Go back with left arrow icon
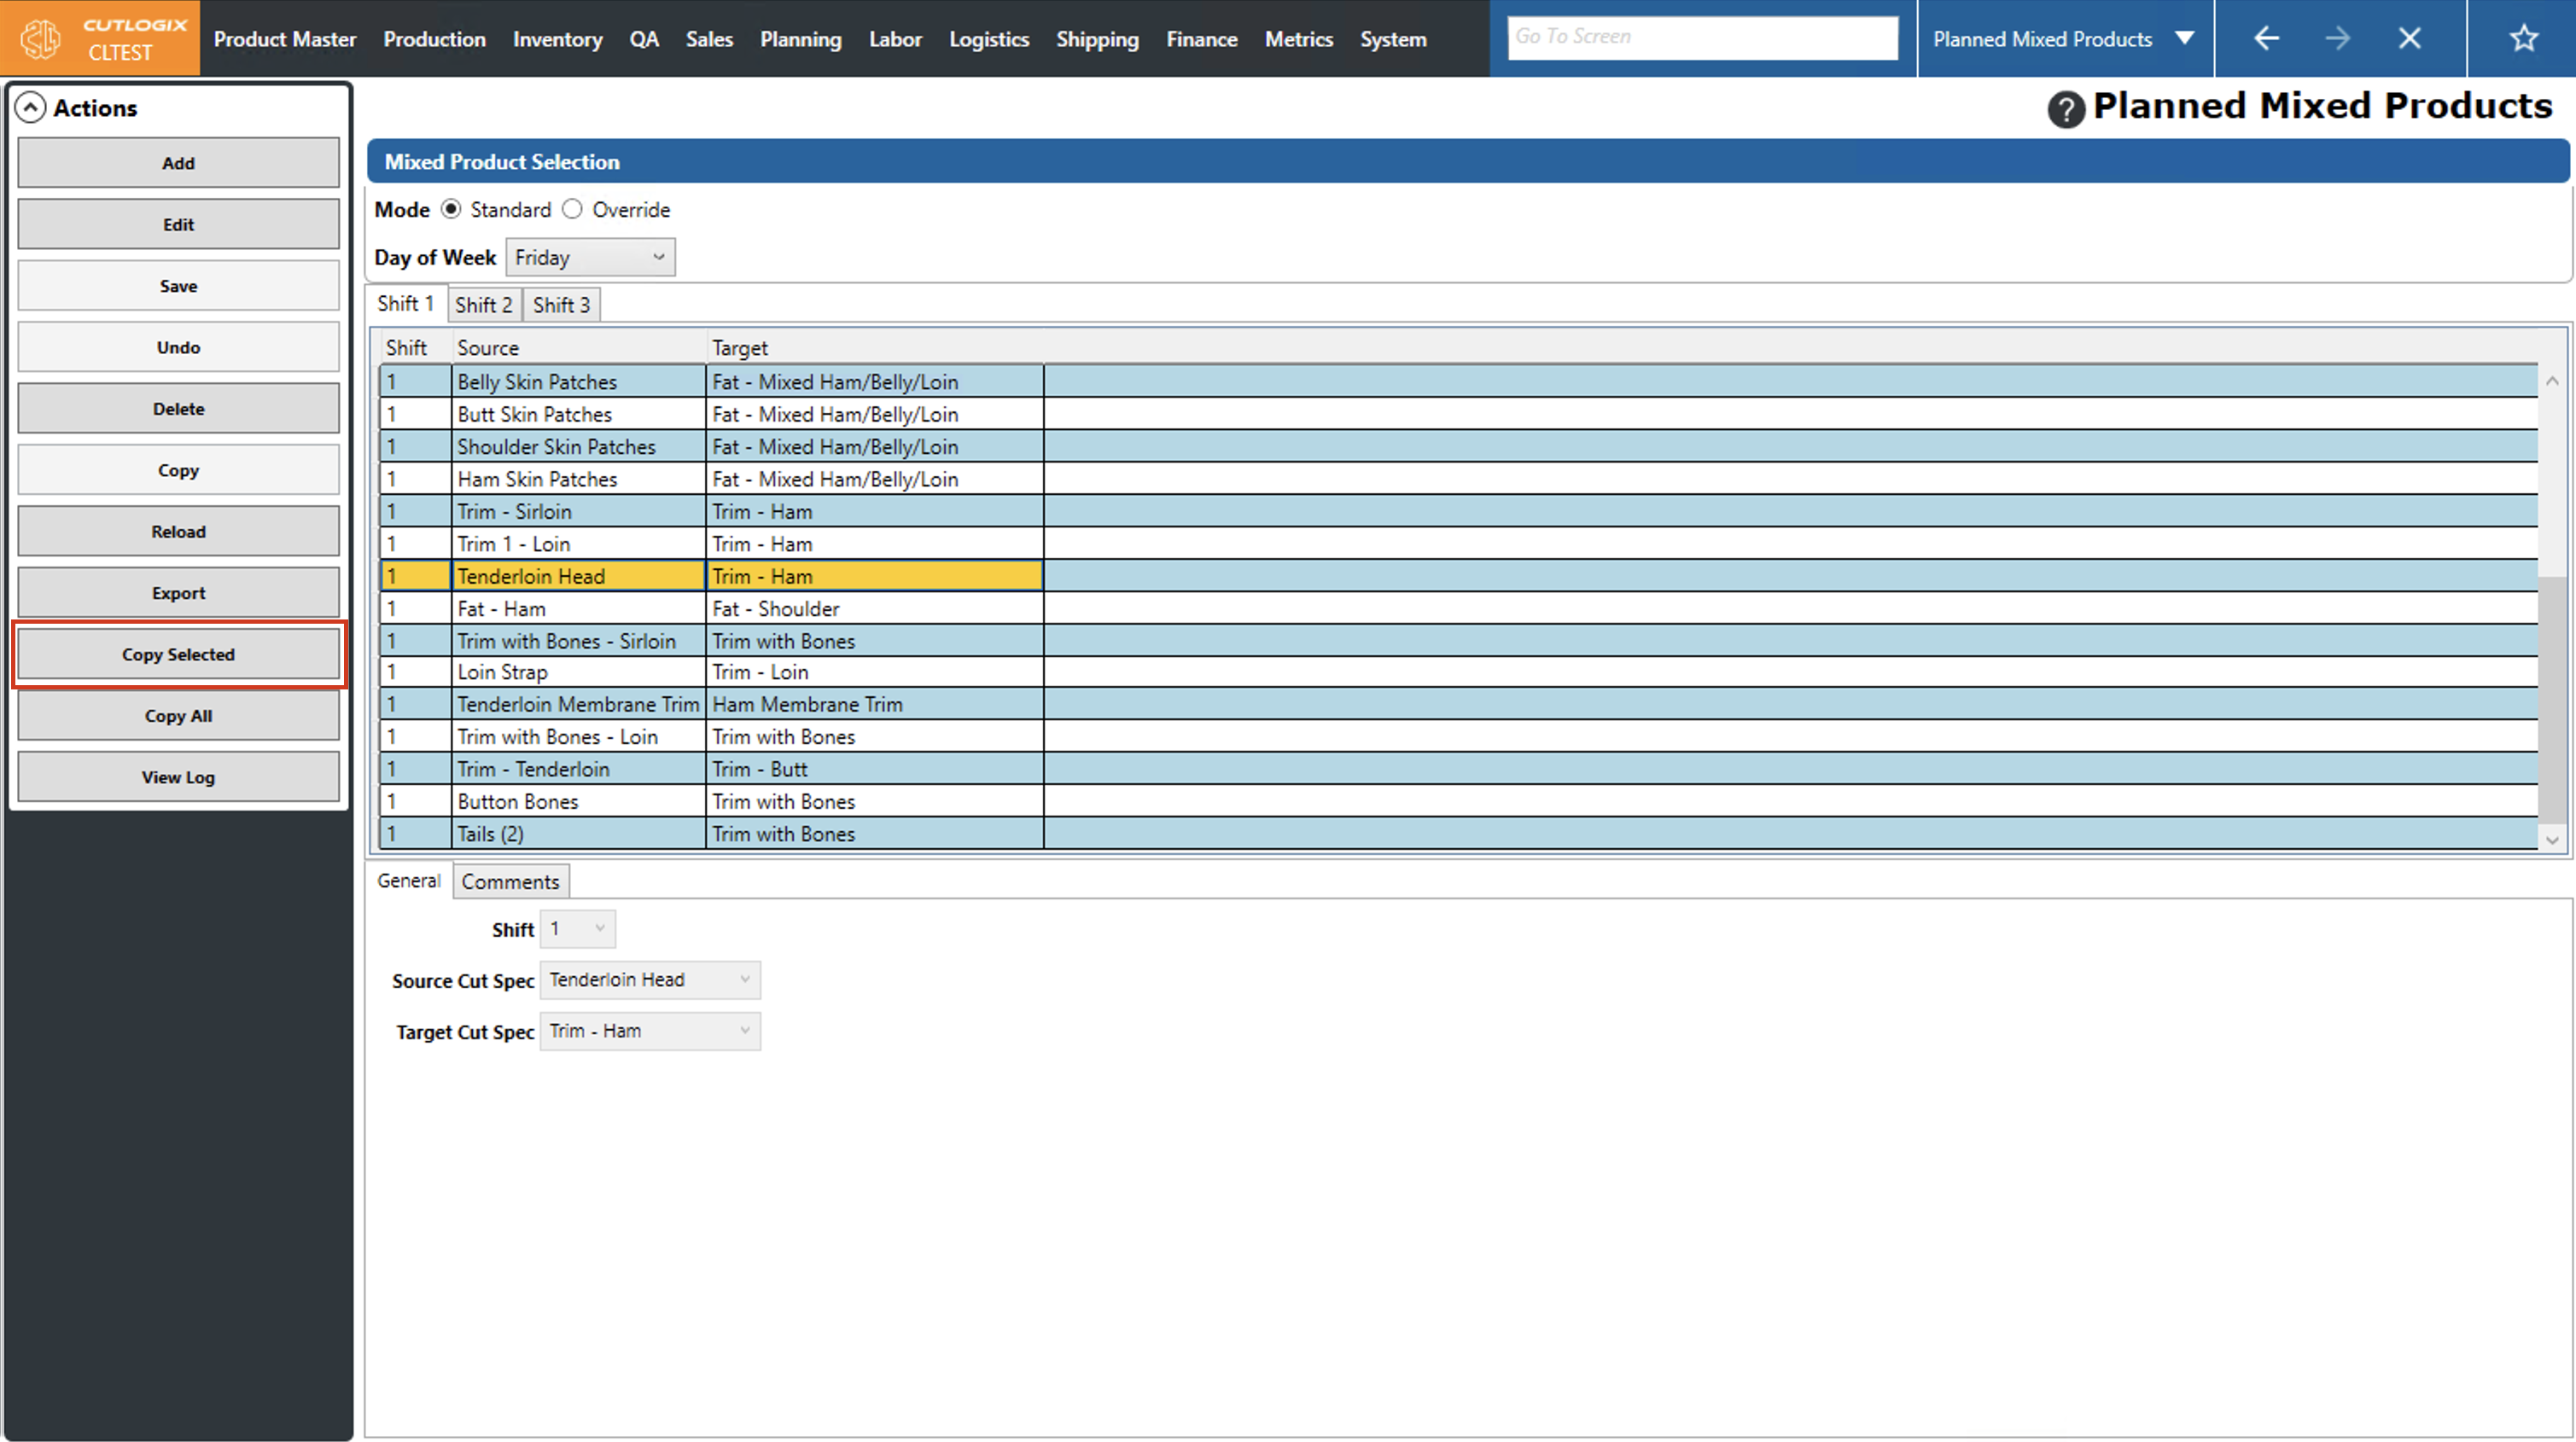Viewport: 2576px width, 1442px height. [2266, 38]
